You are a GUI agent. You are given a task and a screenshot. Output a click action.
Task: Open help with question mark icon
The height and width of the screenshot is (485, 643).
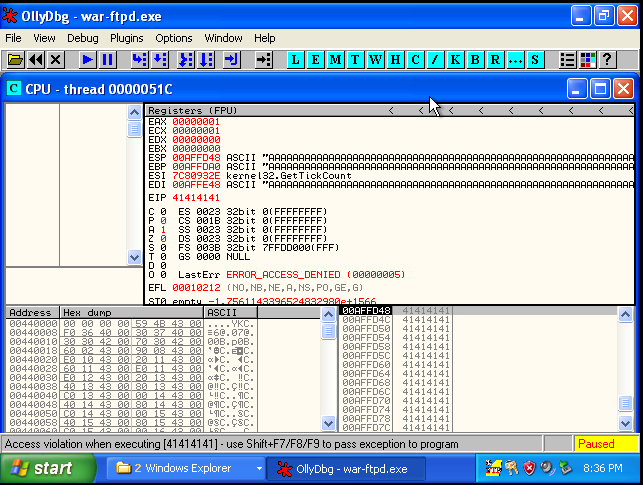click(x=607, y=60)
